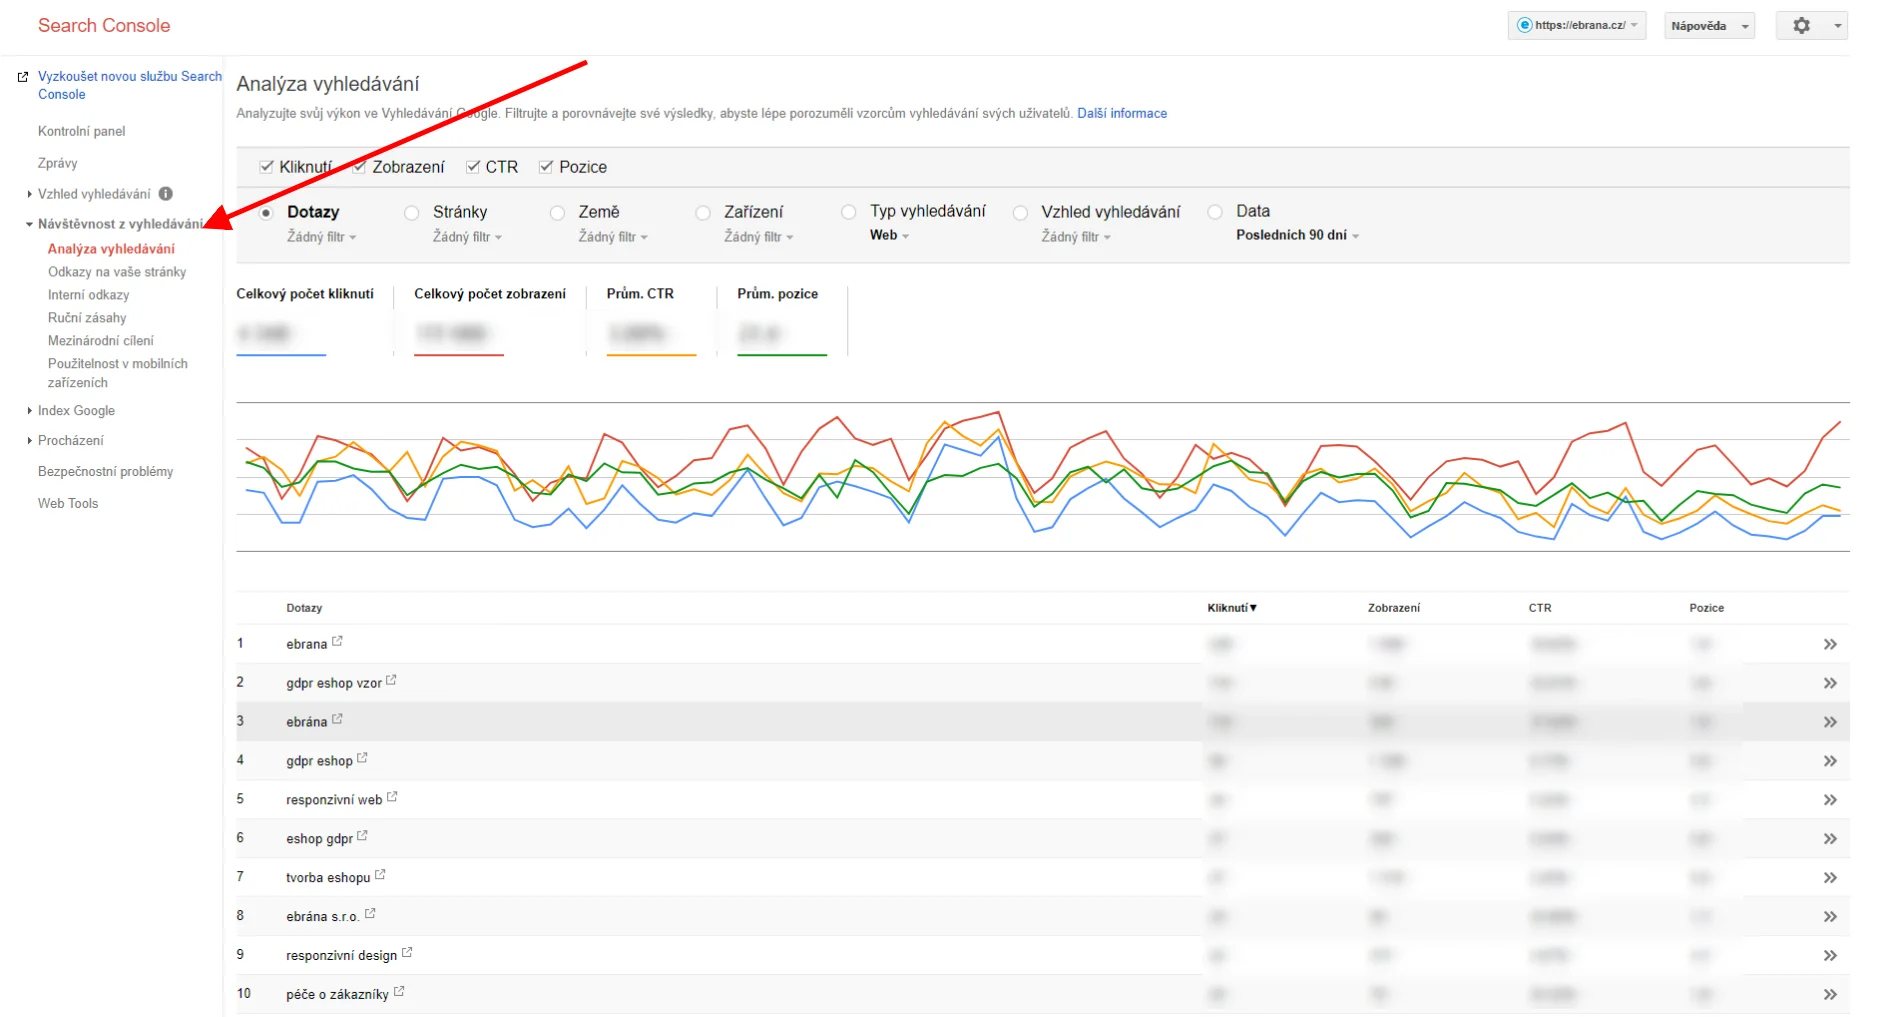Click Vyzkoušet novou službu Search Console link
The height and width of the screenshot is (1017, 1892).
point(130,85)
